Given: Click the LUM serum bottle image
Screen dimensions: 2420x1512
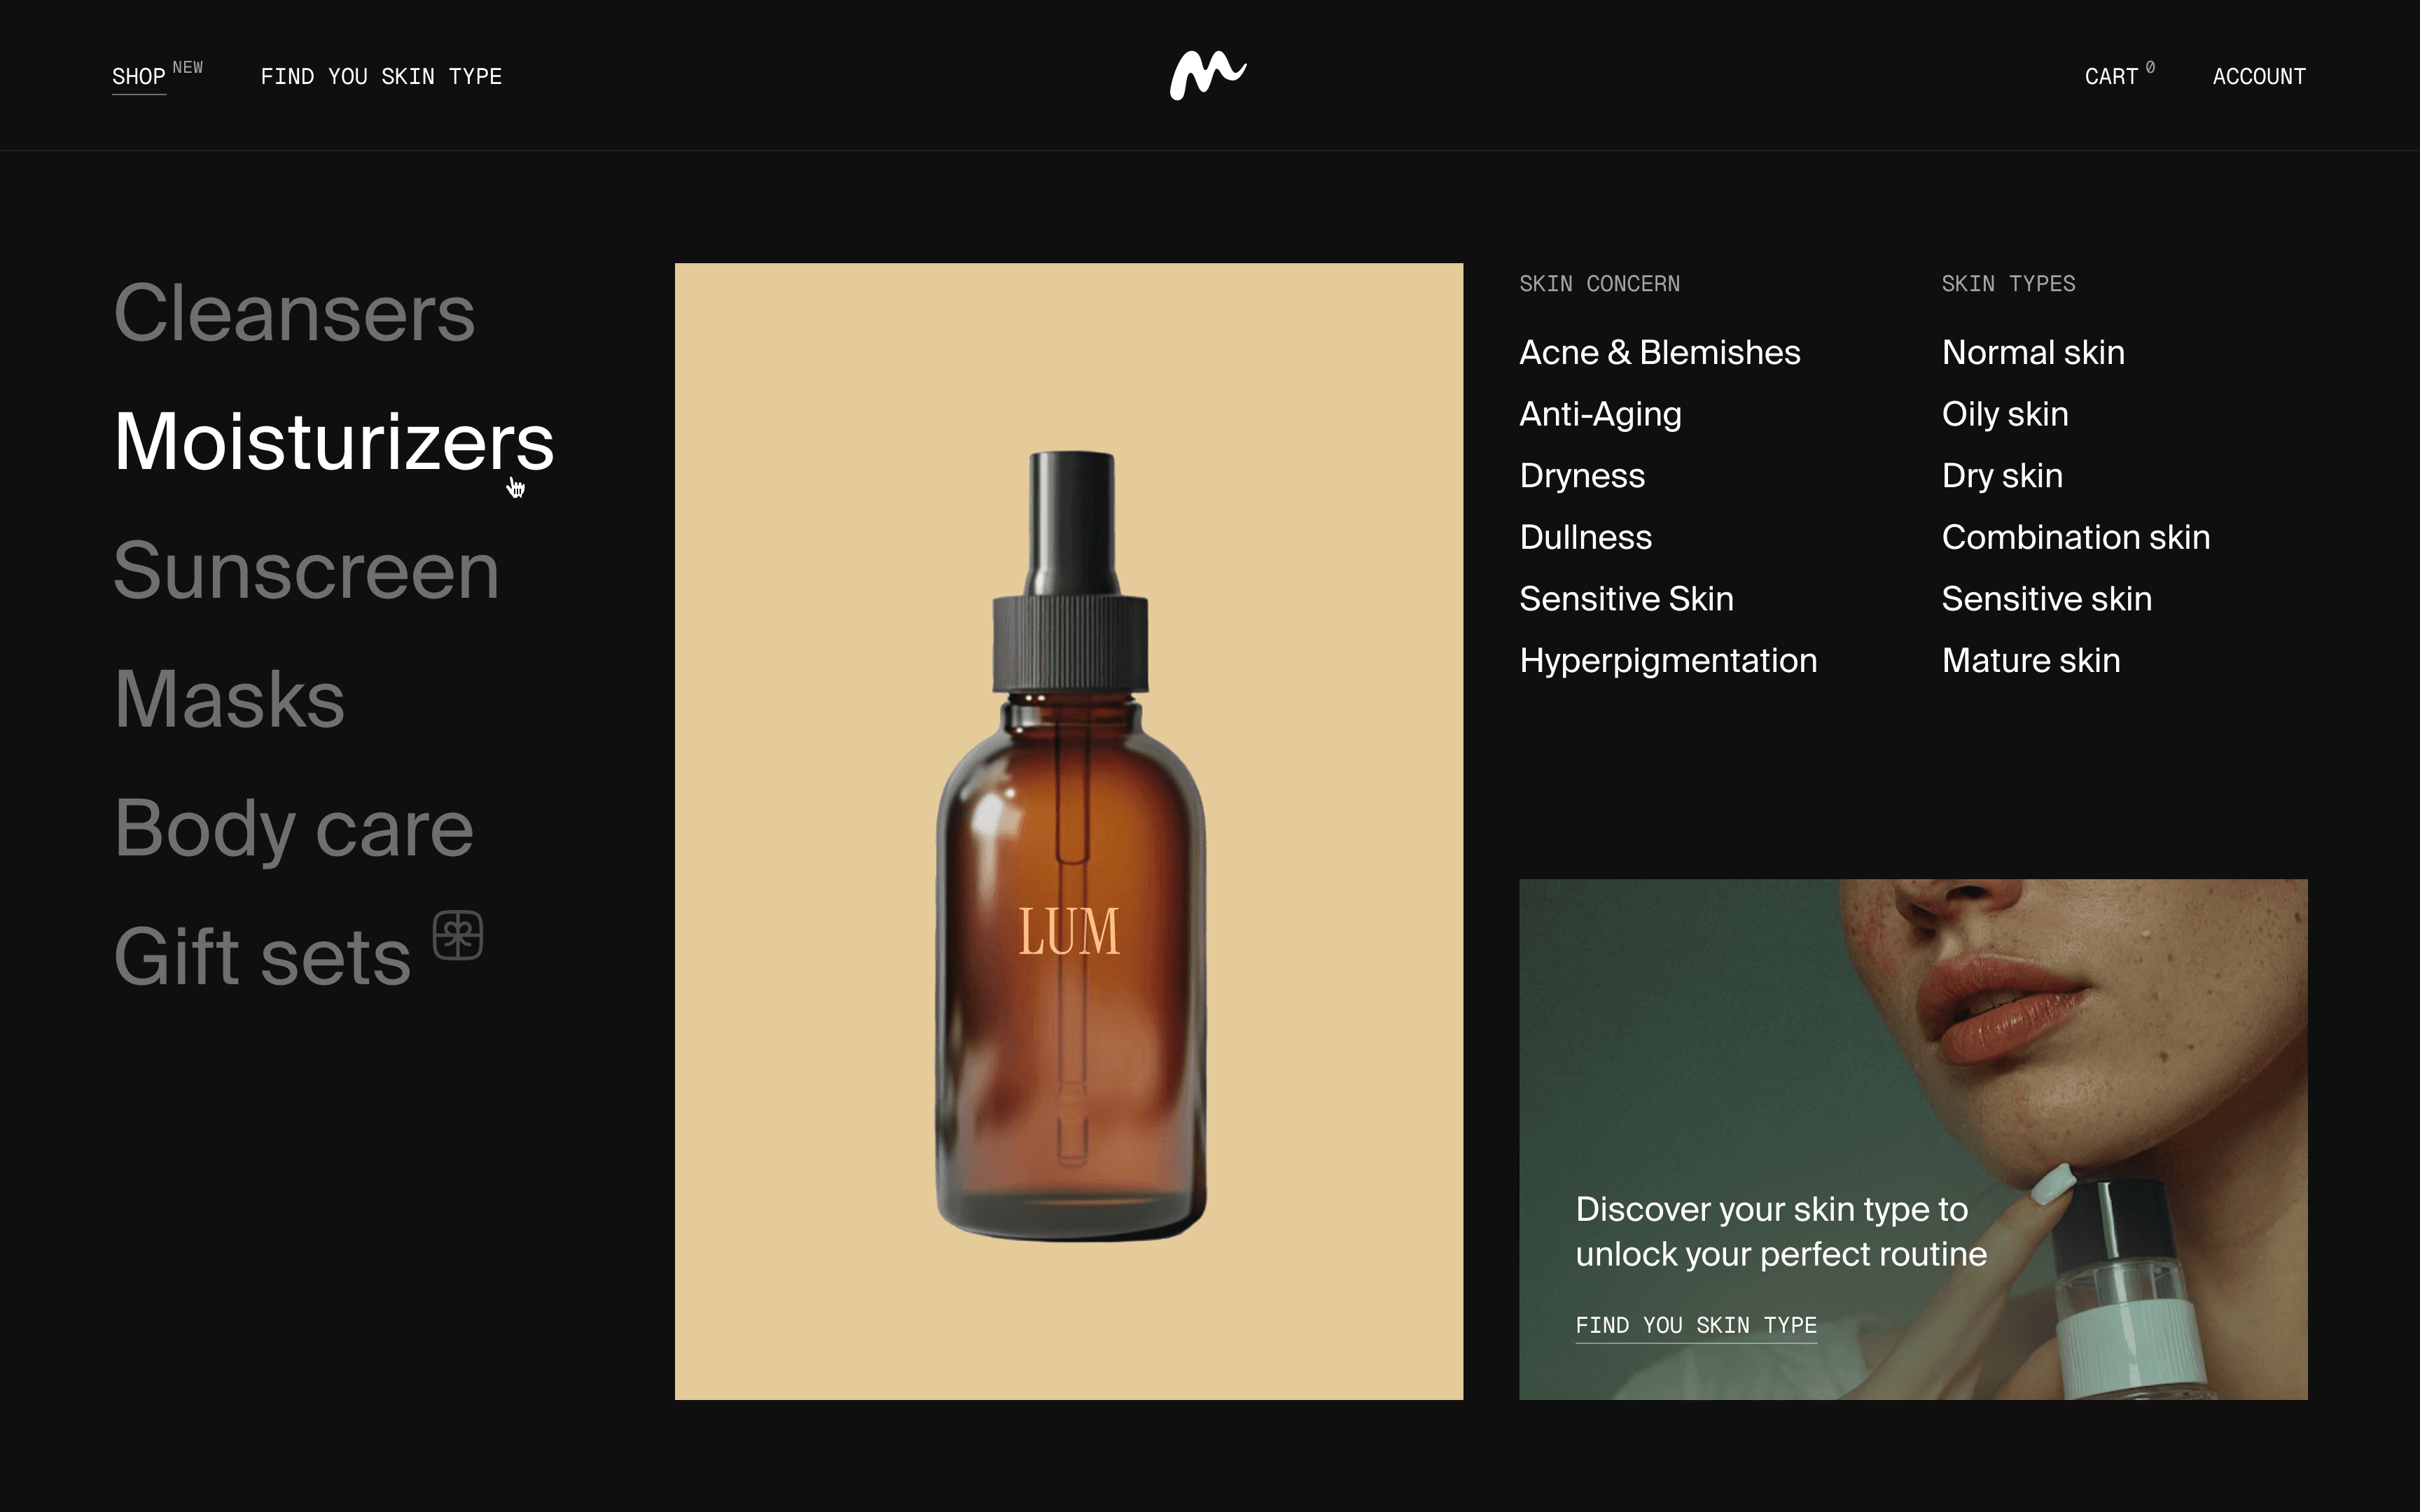Looking at the screenshot, I should point(1069,831).
